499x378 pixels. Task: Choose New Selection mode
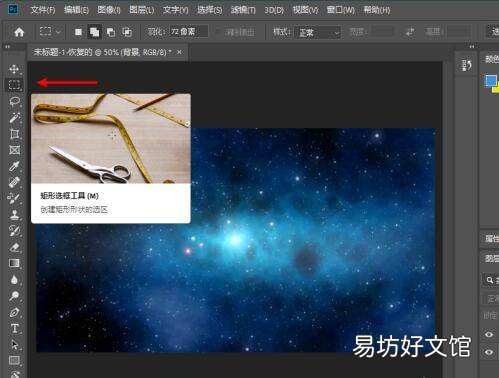(78, 32)
